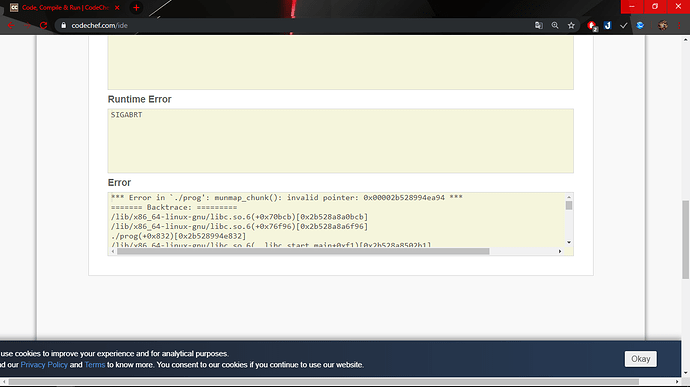Screen dimensions: 690x387
Task: Open the Chrome profile avatar
Action: coord(663,26)
